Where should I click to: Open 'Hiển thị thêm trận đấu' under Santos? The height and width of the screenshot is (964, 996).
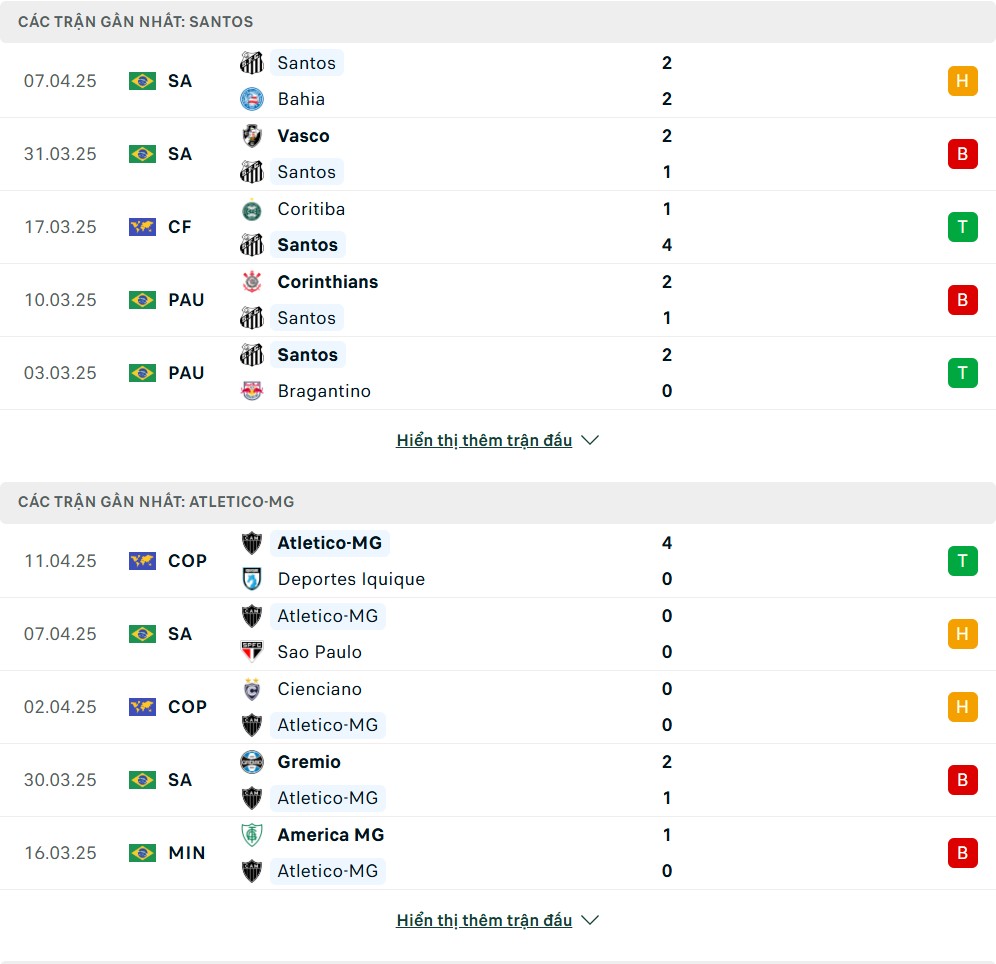click(484, 440)
